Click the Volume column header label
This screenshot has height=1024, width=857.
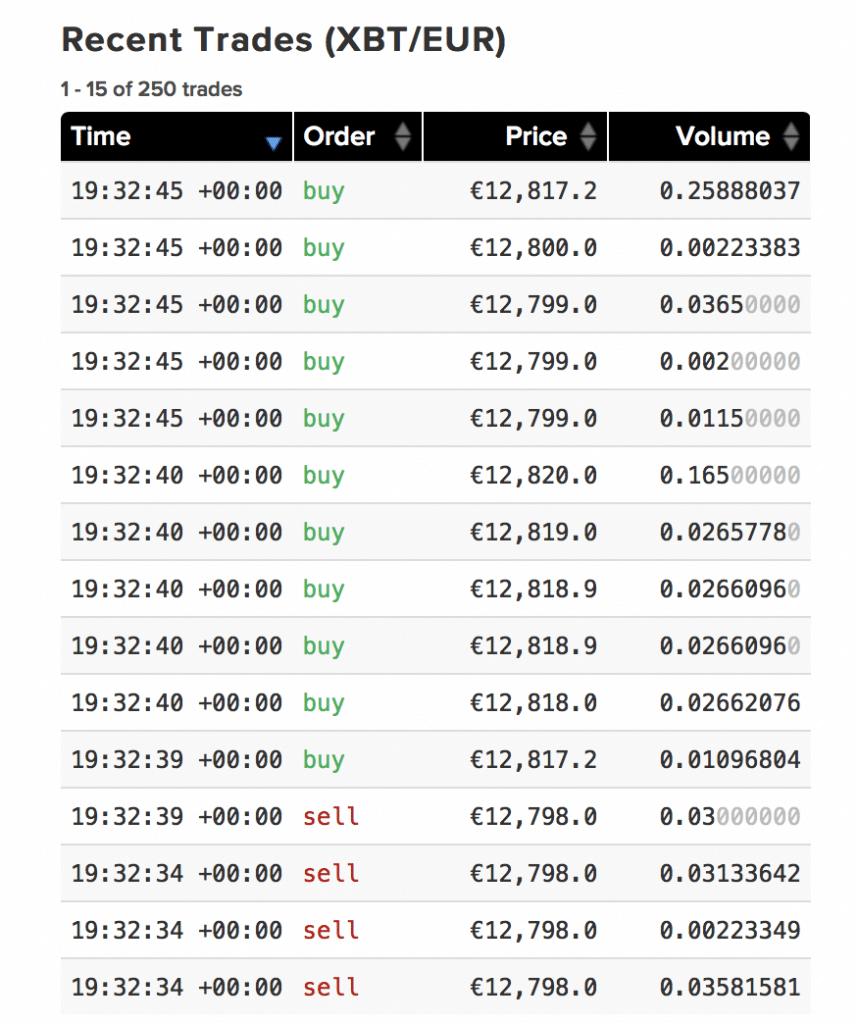click(722, 137)
